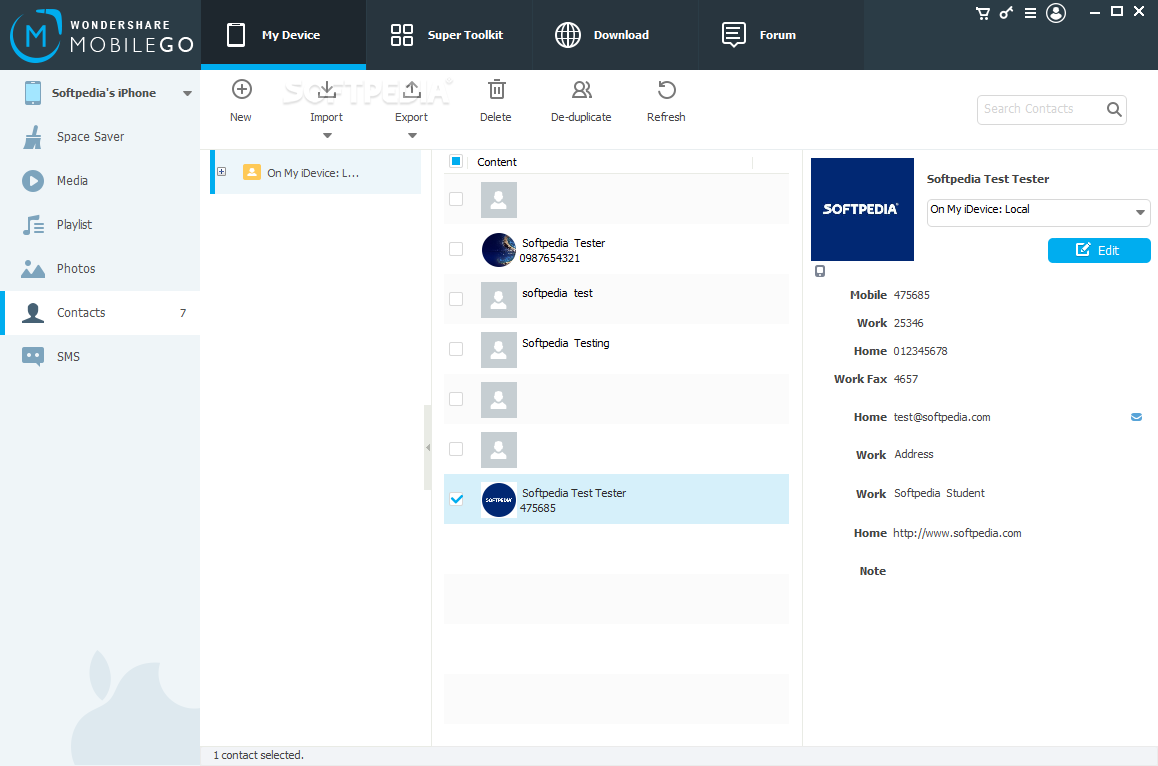Screen dimensions: 1158x766
Task: Open the http://www.softpedia.com link
Action: pos(957,533)
